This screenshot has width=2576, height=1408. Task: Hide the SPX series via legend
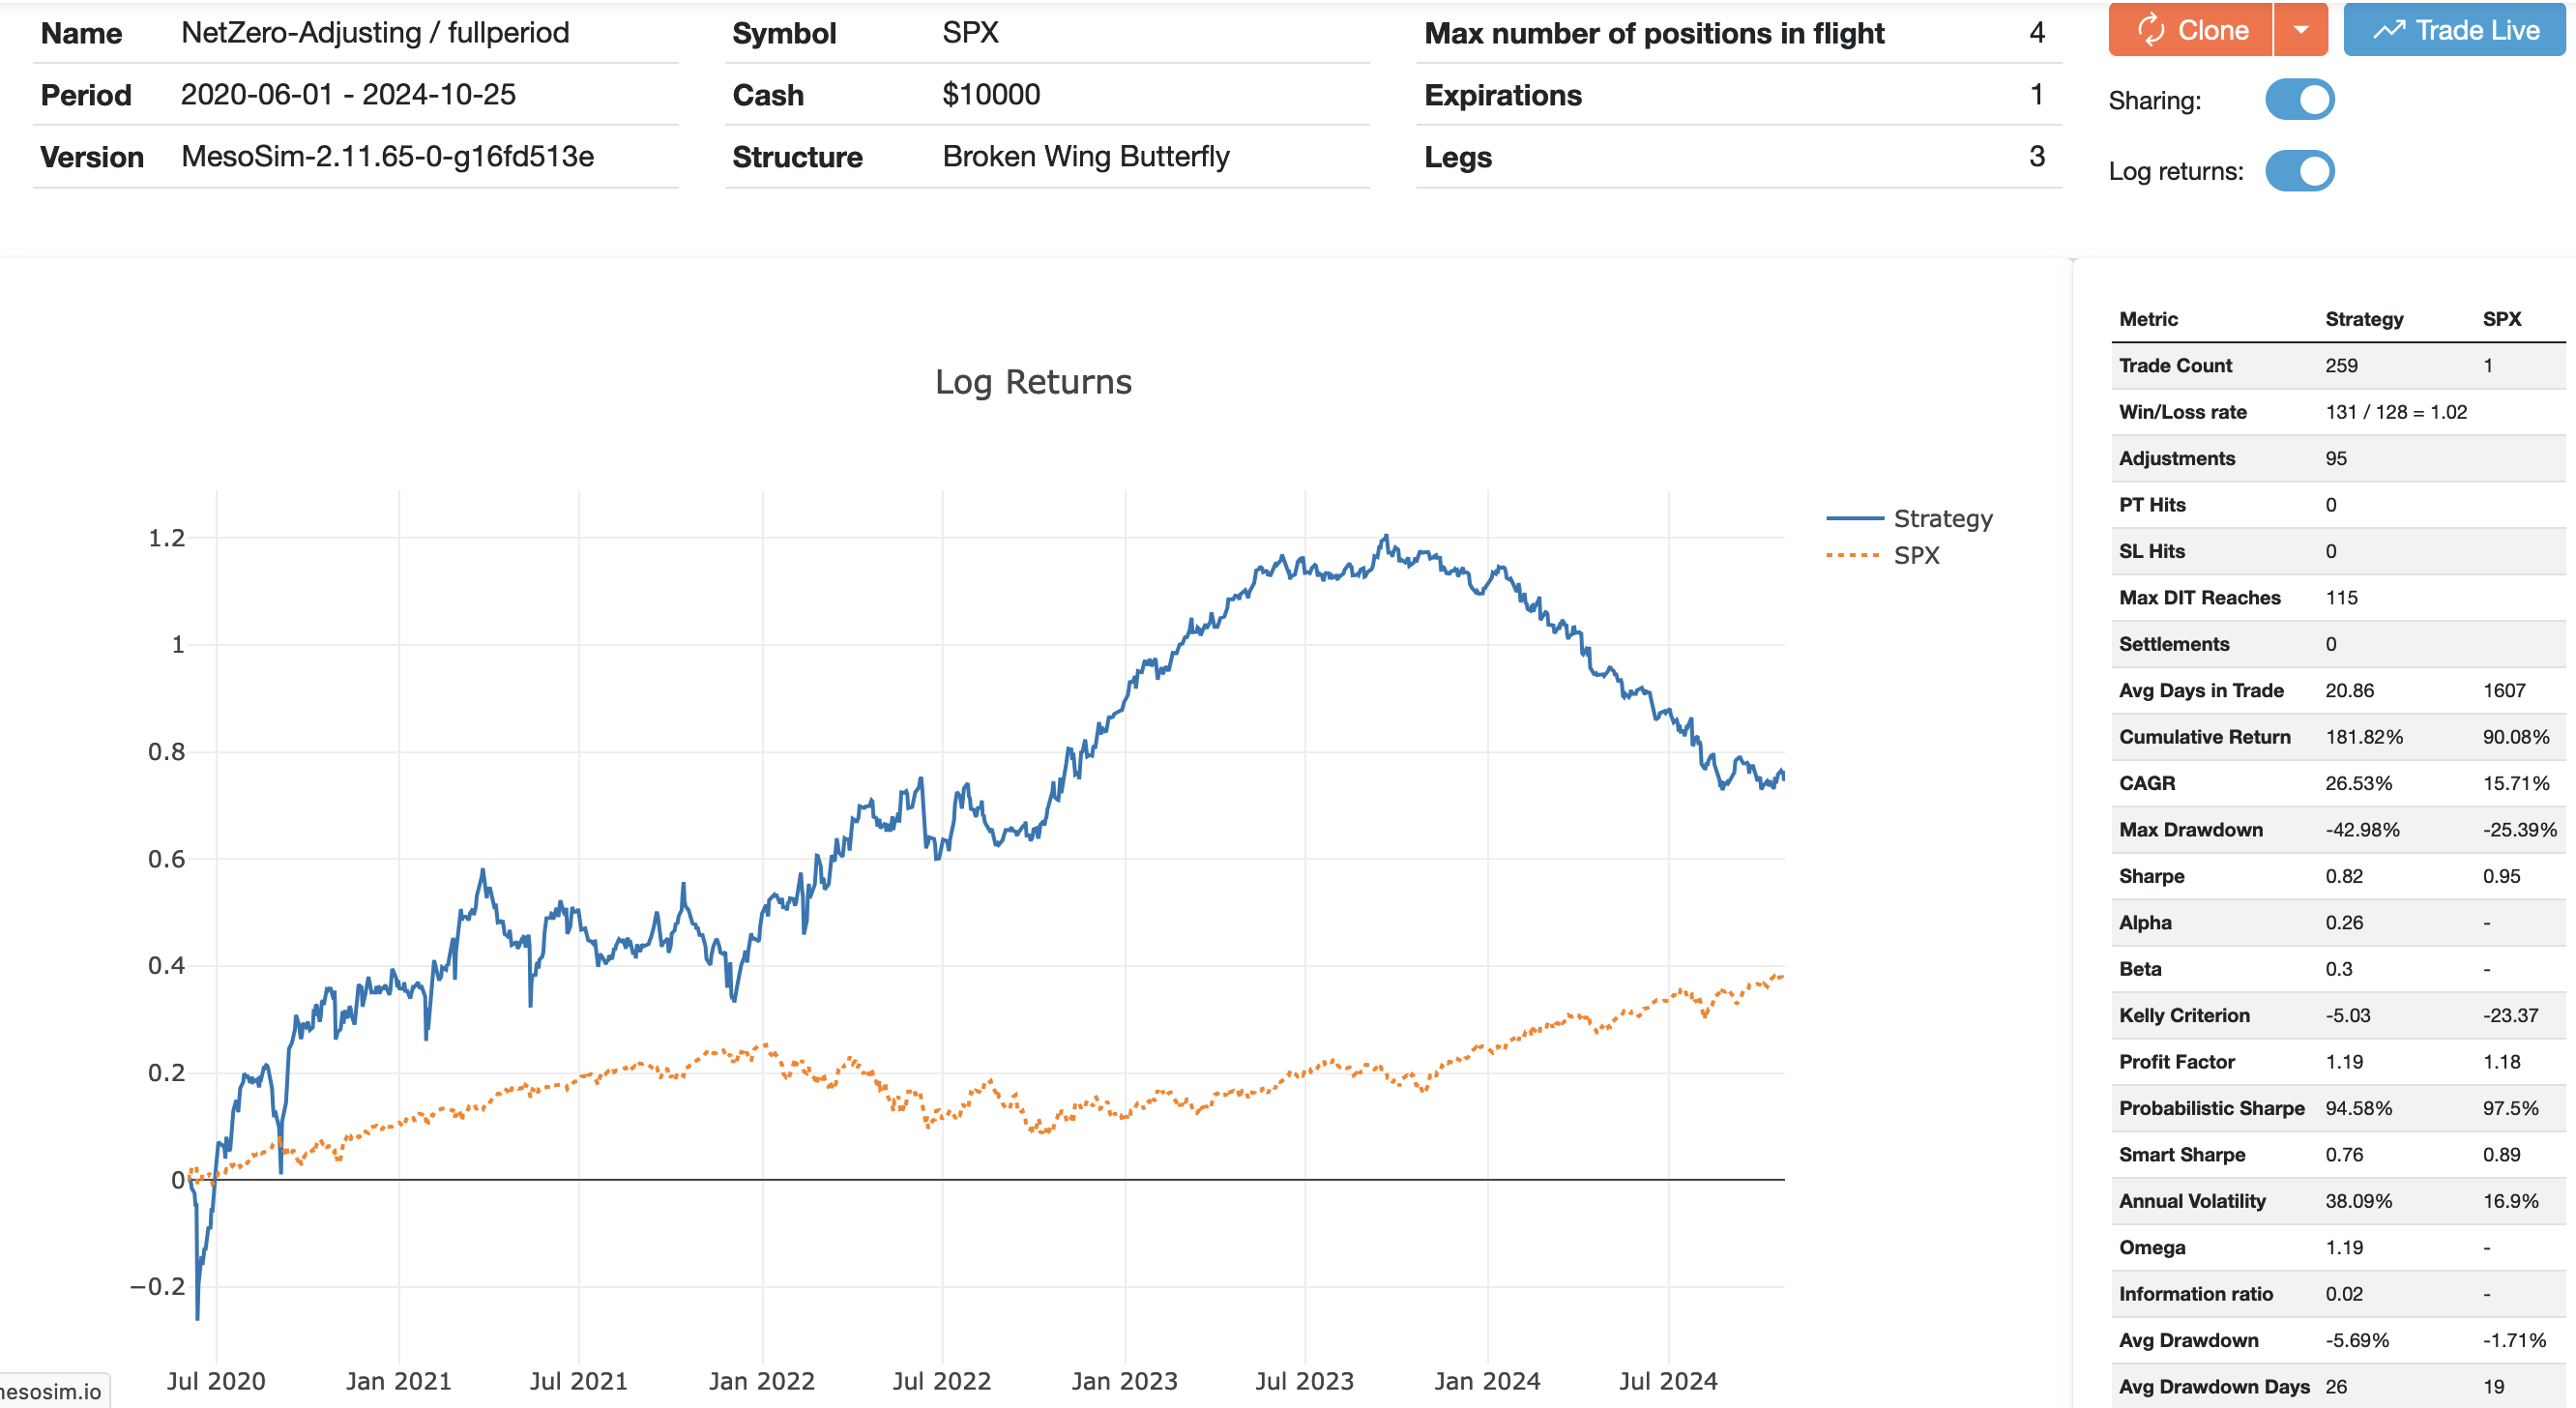[1916, 555]
